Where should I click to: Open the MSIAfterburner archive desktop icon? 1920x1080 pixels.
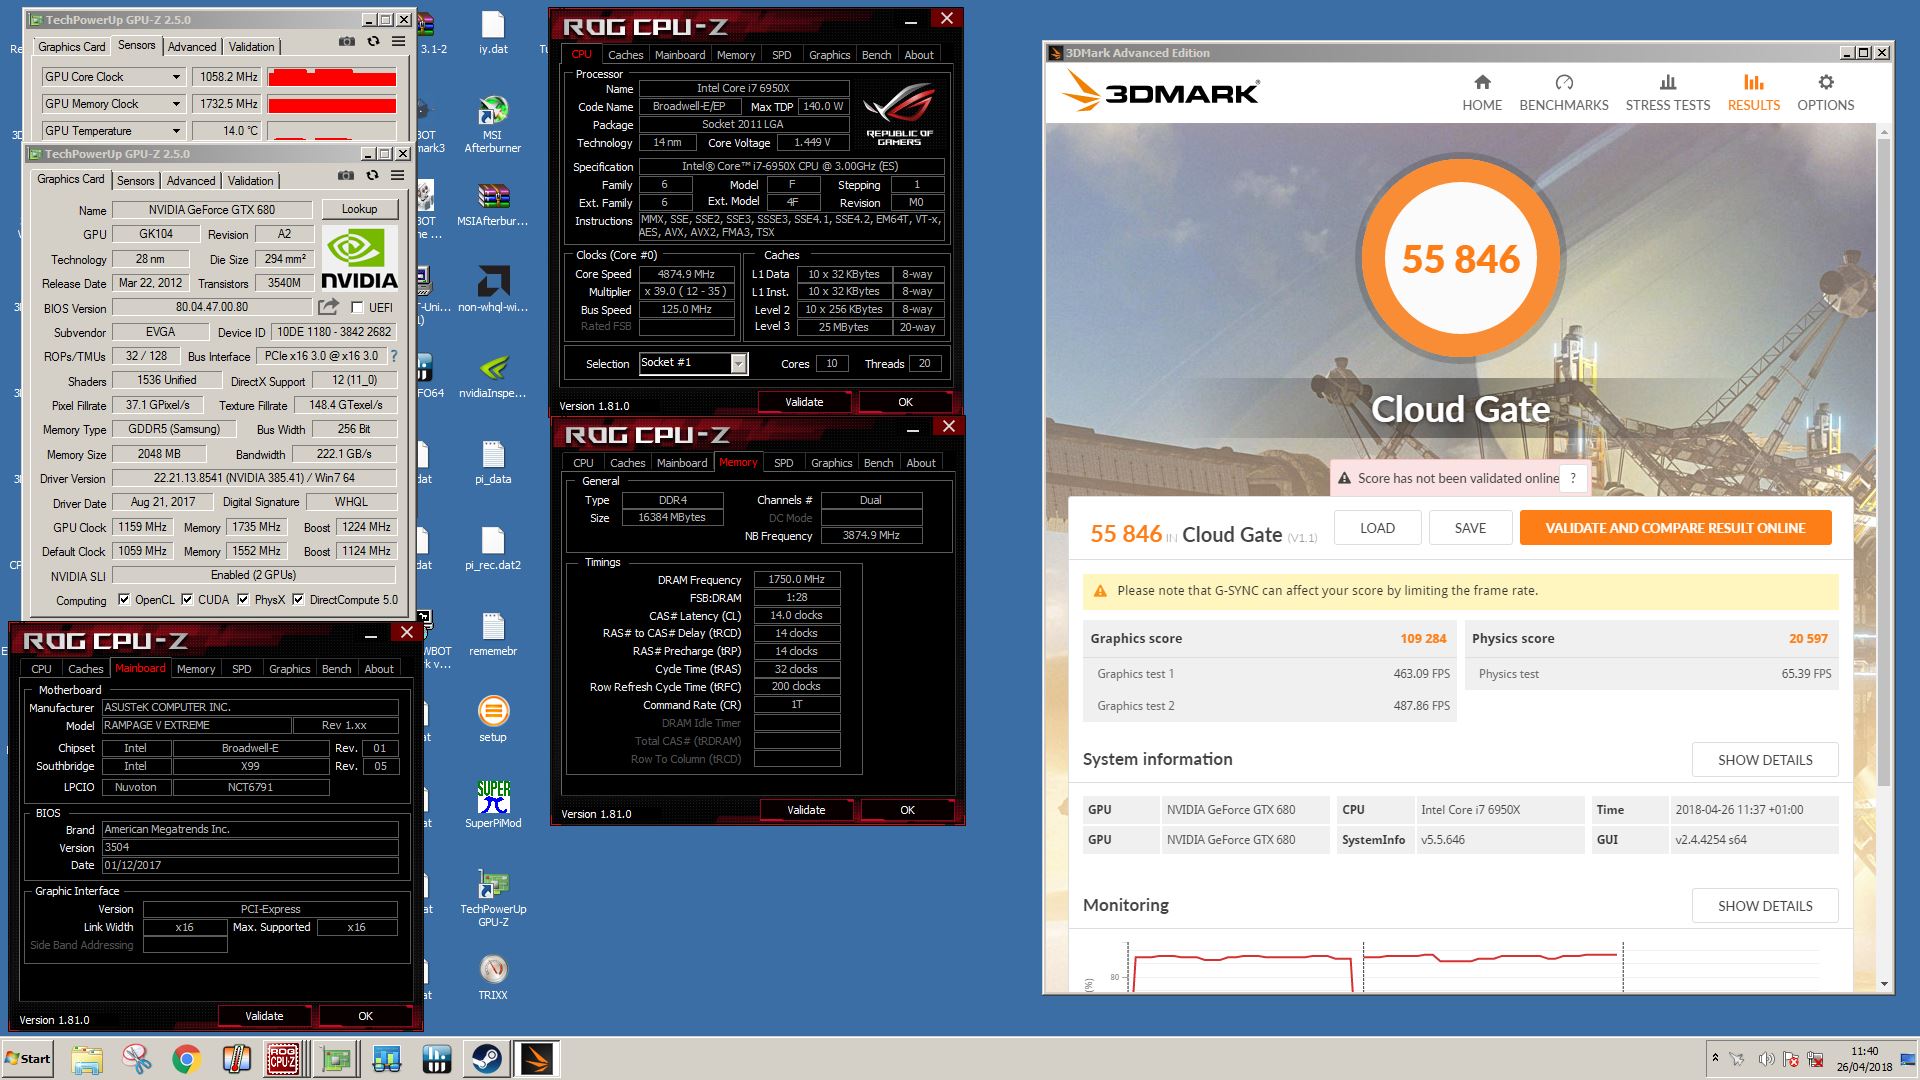[493, 204]
